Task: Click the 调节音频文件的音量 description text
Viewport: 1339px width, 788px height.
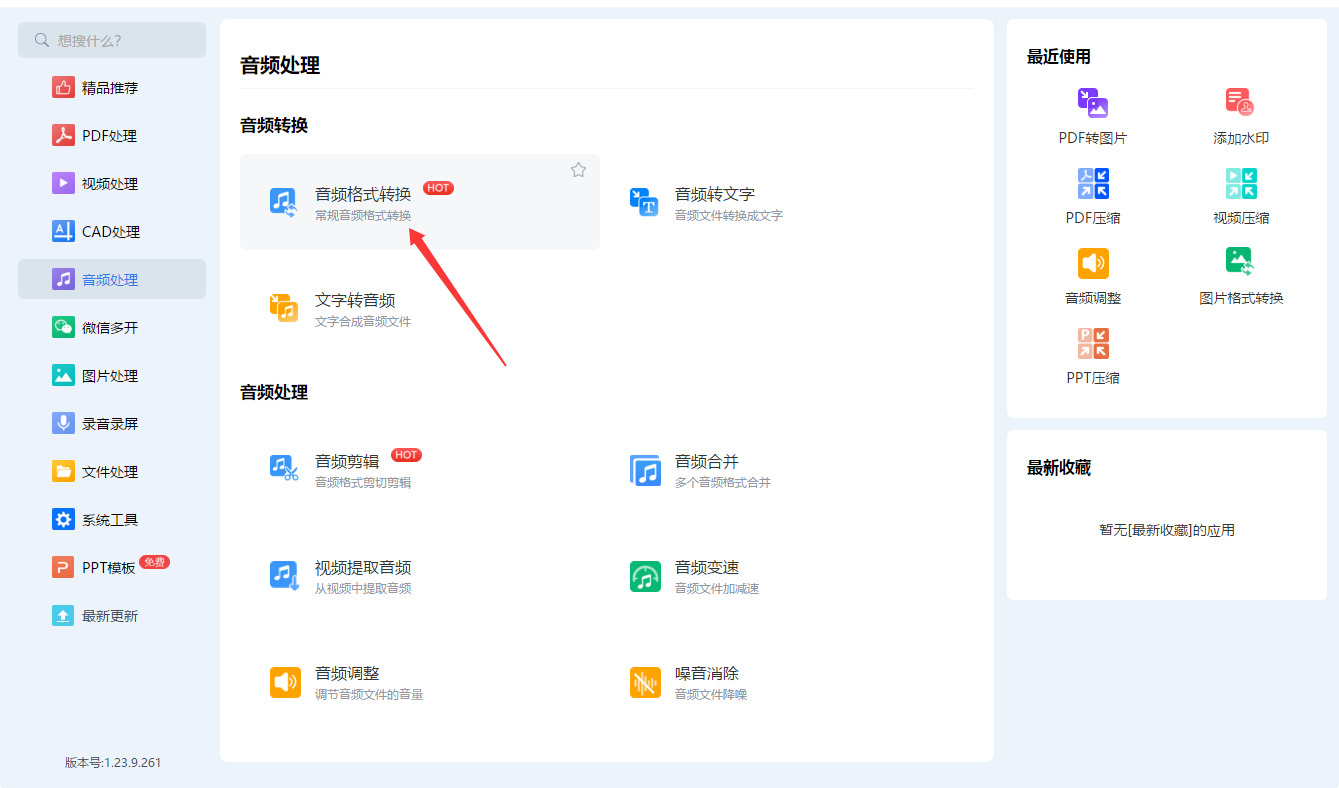Action: click(369, 694)
